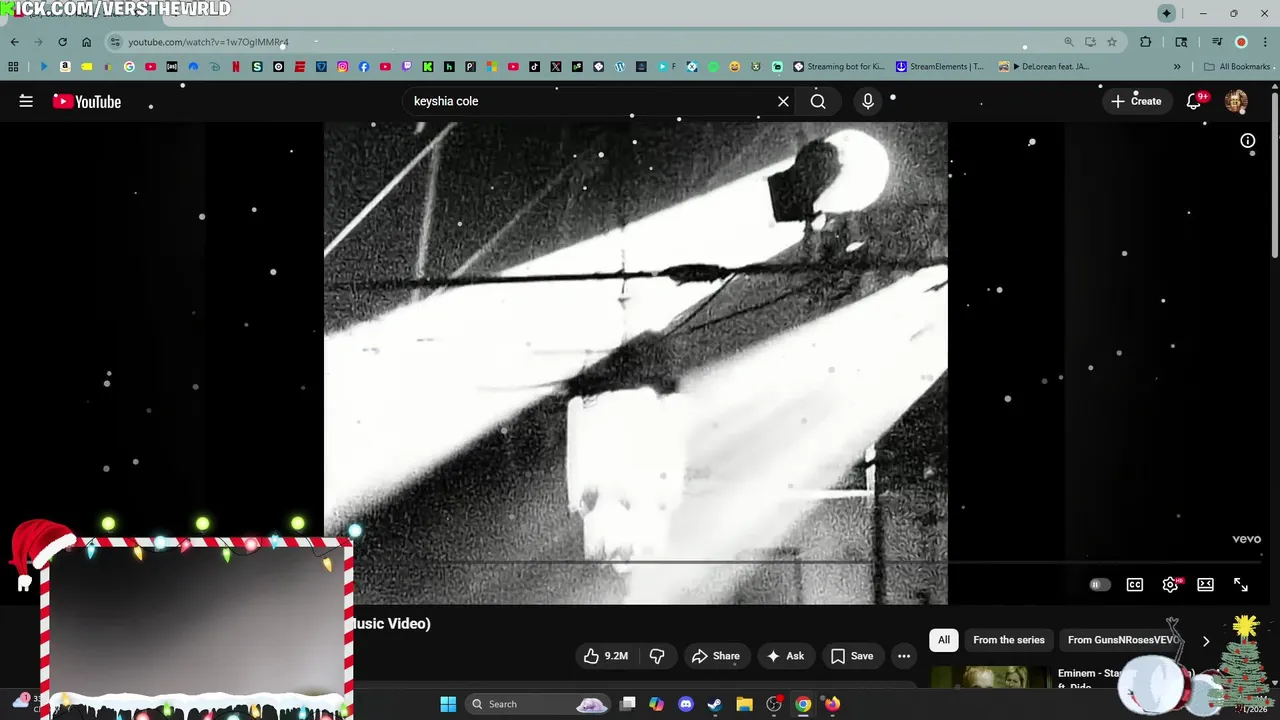Open the page zoom icon in the address bar
1280x720 pixels.
[x=1069, y=42]
